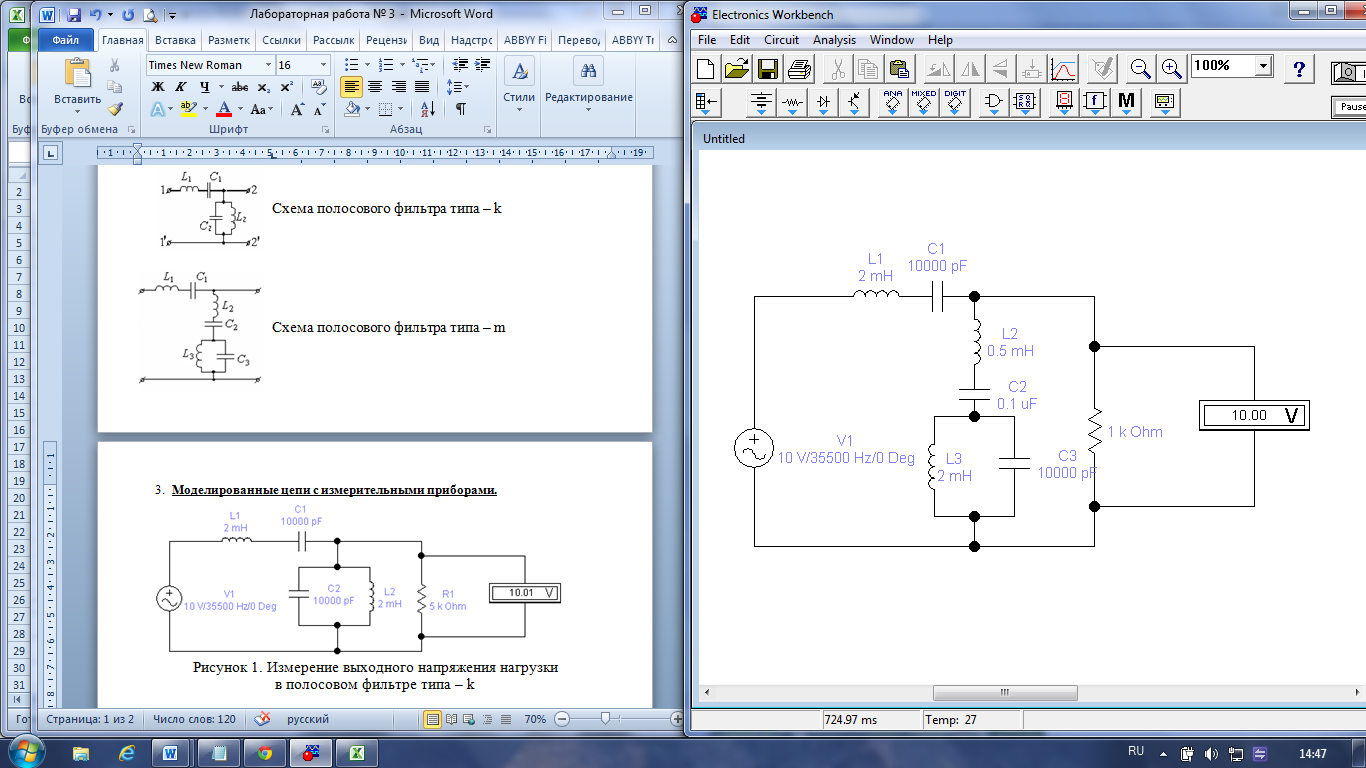Expand the zoom percentage dropdown in Electronics Workbench
The width and height of the screenshot is (1366, 768).
pyautogui.click(x=1263, y=66)
